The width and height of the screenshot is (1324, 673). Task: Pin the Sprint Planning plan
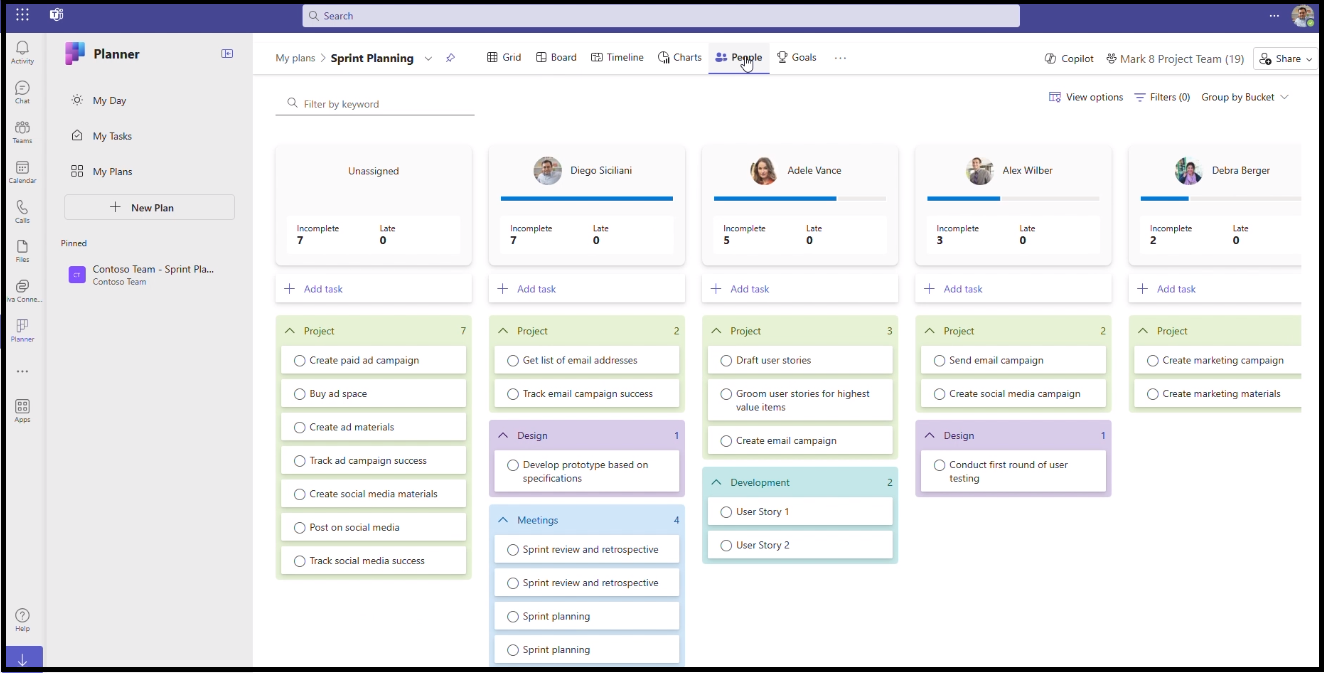click(450, 58)
